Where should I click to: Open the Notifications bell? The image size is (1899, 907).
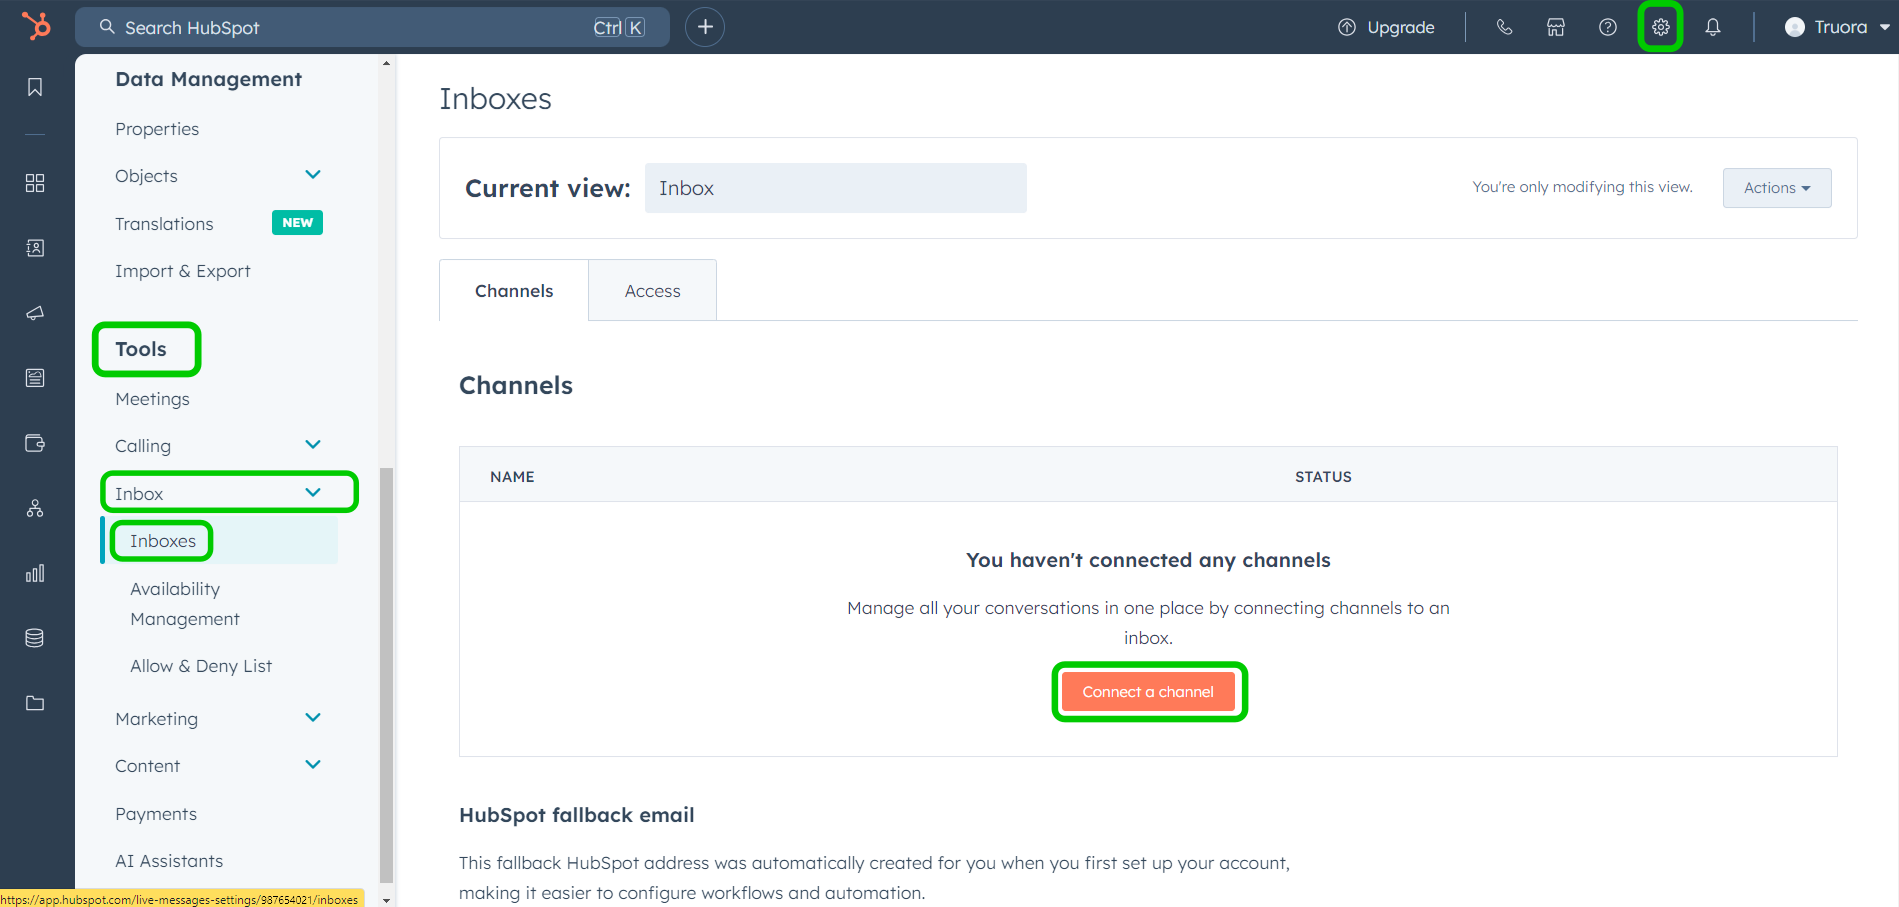(x=1713, y=27)
